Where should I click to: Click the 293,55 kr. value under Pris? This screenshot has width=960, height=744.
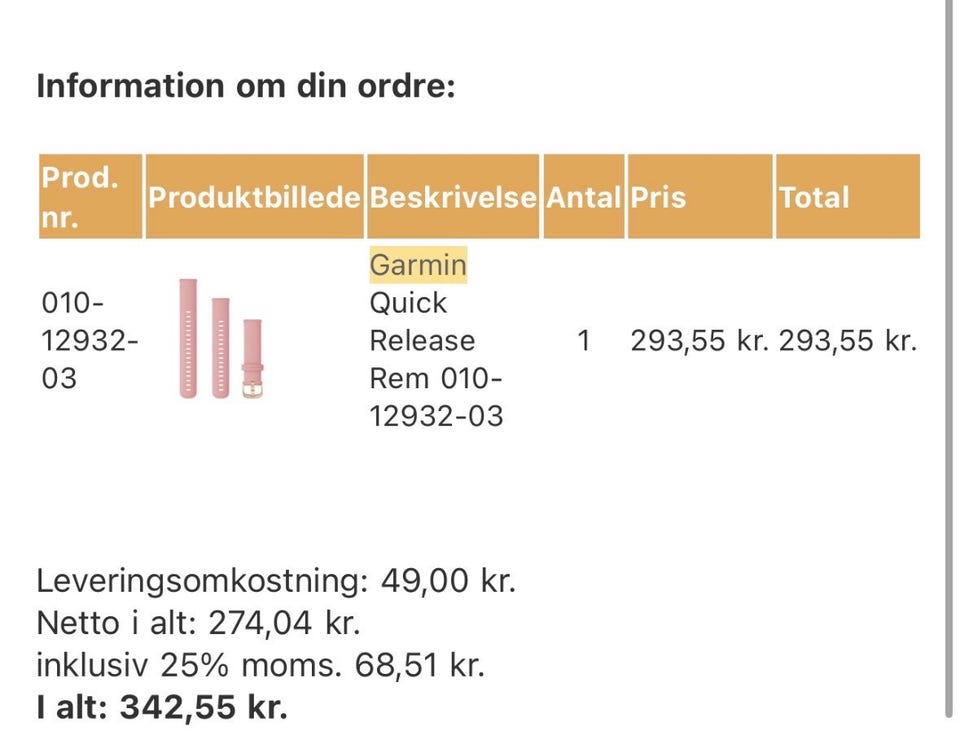(x=699, y=341)
